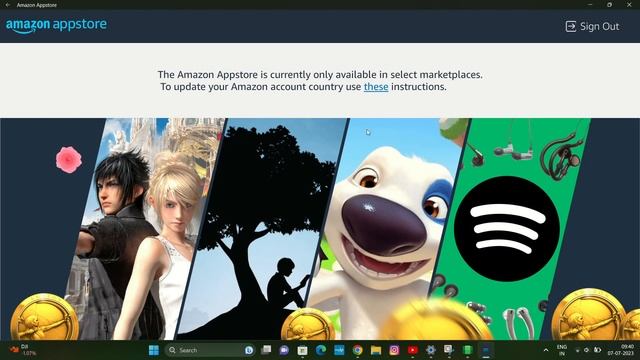
Task: Open the Teams chat taskbar icon
Action: point(284,350)
